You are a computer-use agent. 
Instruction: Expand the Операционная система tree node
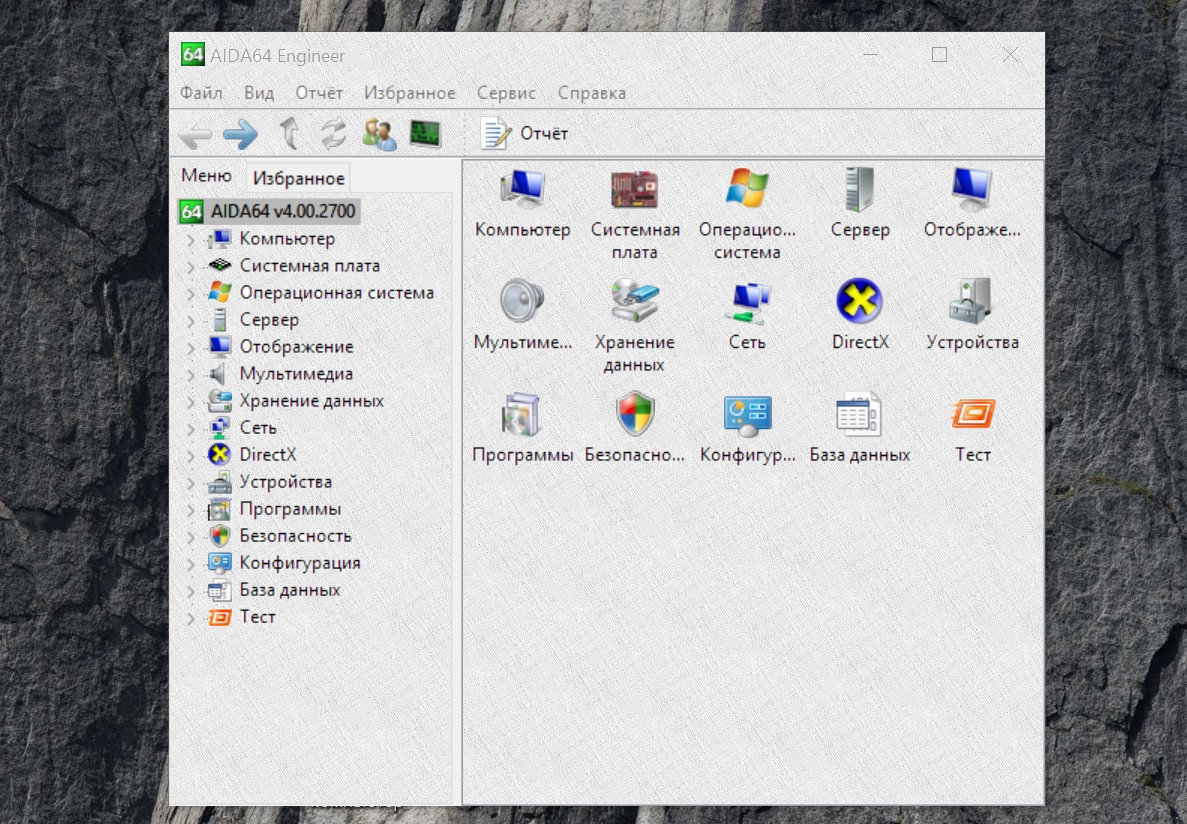coord(191,294)
